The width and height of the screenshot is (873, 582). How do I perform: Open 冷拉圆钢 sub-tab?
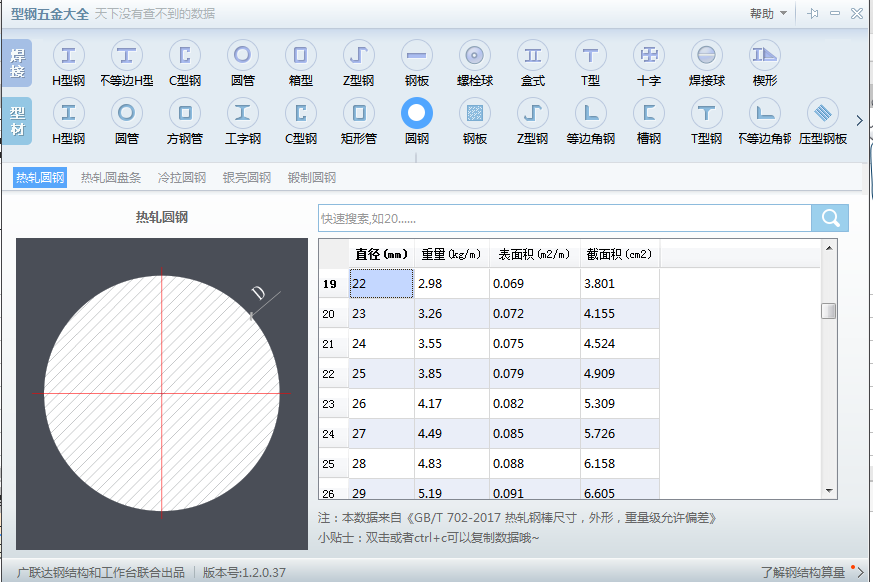(182, 178)
